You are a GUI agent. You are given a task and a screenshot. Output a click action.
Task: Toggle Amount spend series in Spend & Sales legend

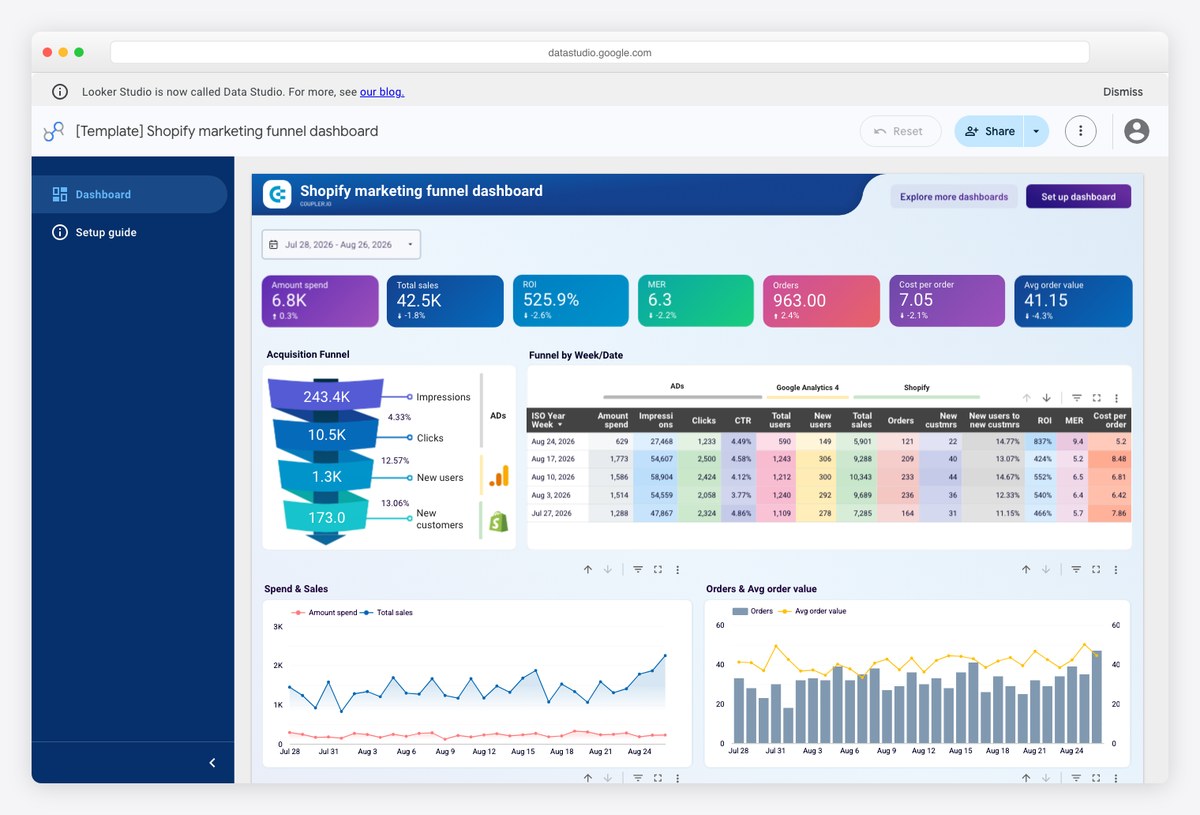pos(324,612)
